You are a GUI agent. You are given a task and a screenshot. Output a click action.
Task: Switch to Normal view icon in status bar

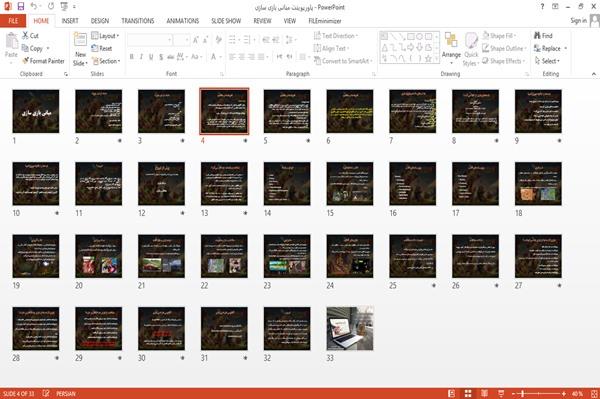[452, 394]
